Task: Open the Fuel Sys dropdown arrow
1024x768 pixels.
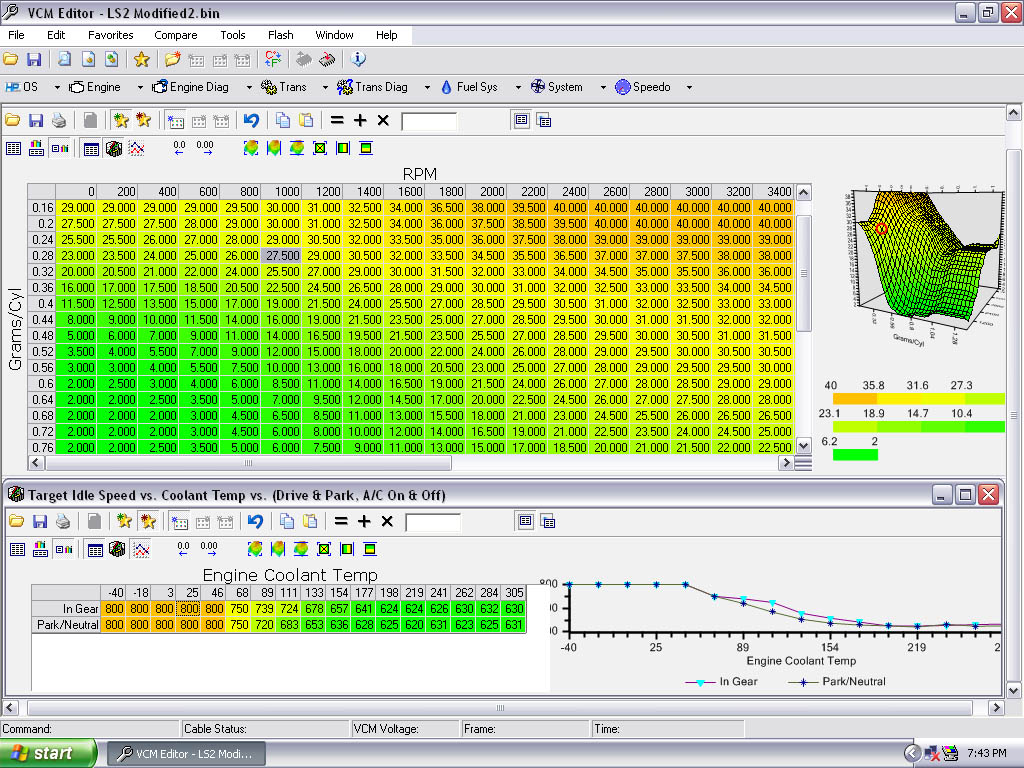Action: pyautogui.click(x=517, y=88)
